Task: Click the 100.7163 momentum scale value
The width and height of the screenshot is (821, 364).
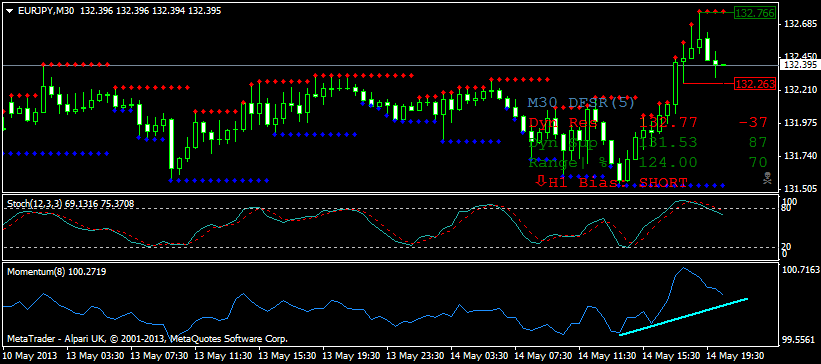Action: (x=800, y=270)
